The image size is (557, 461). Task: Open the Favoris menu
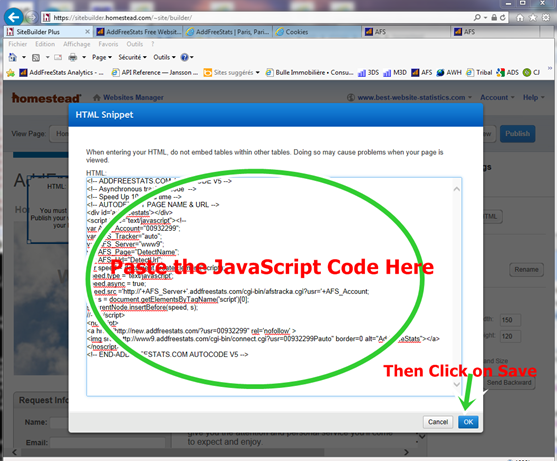(108, 44)
